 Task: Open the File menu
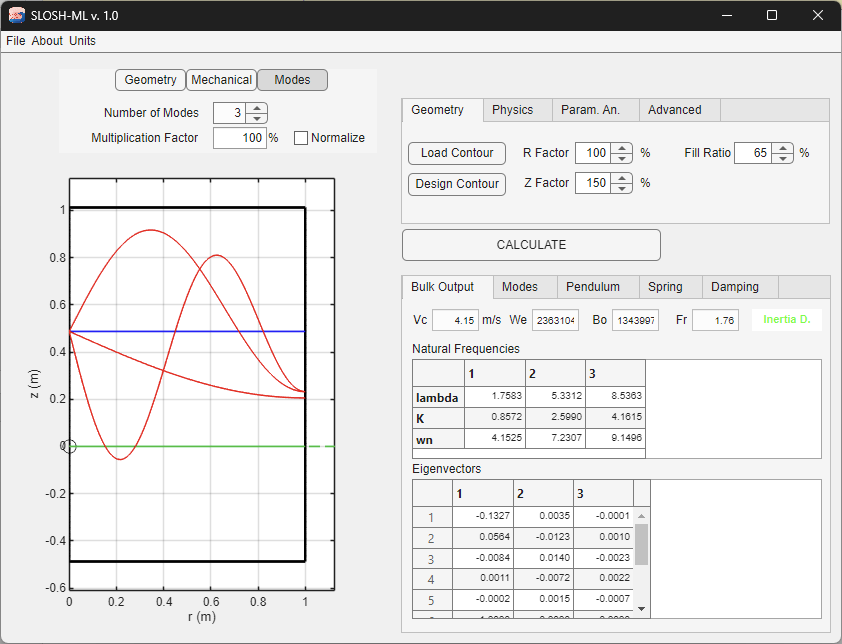click(x=15, y=41)
